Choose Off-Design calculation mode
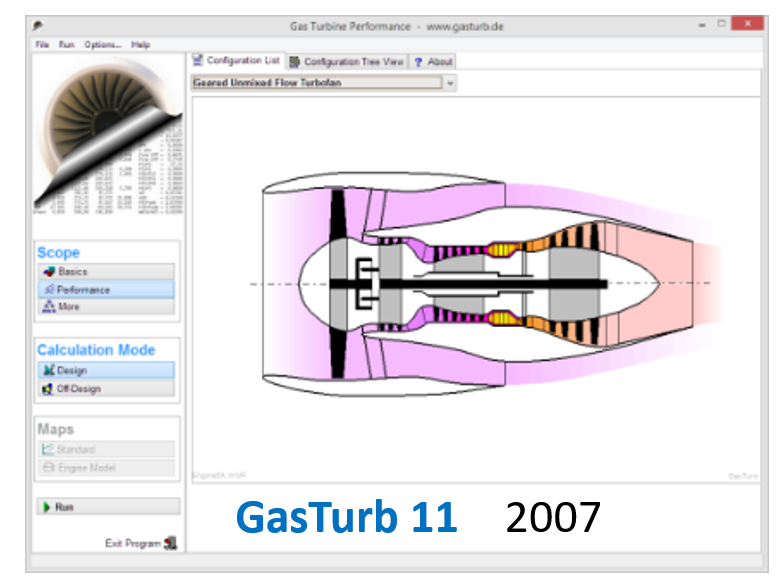 106,388
